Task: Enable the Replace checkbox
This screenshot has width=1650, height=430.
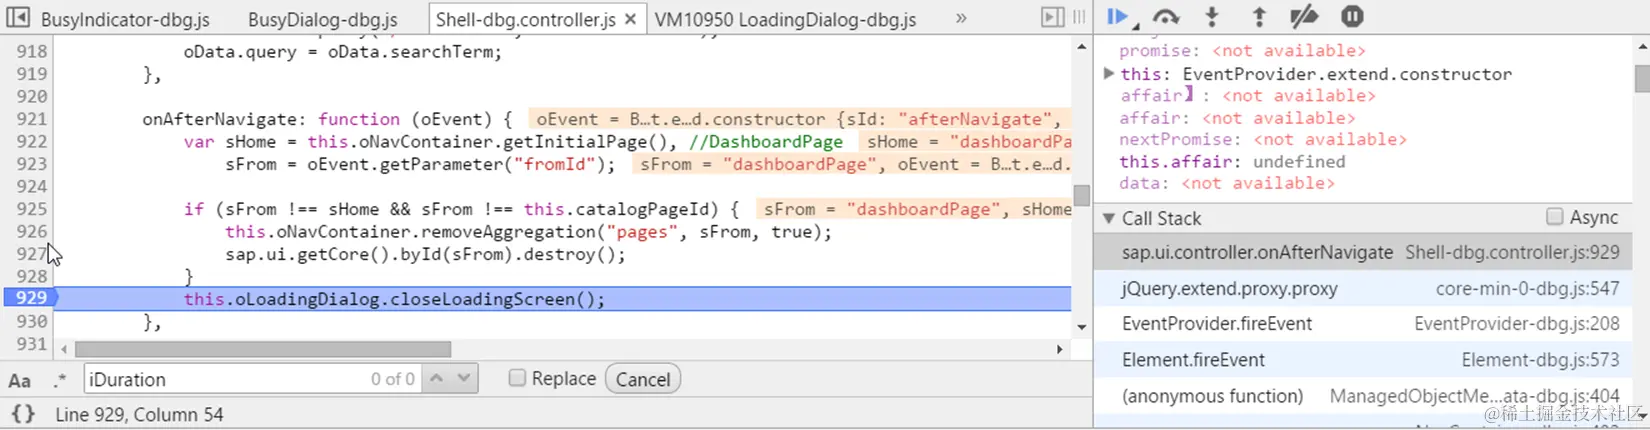Action: tap(517, 378)
